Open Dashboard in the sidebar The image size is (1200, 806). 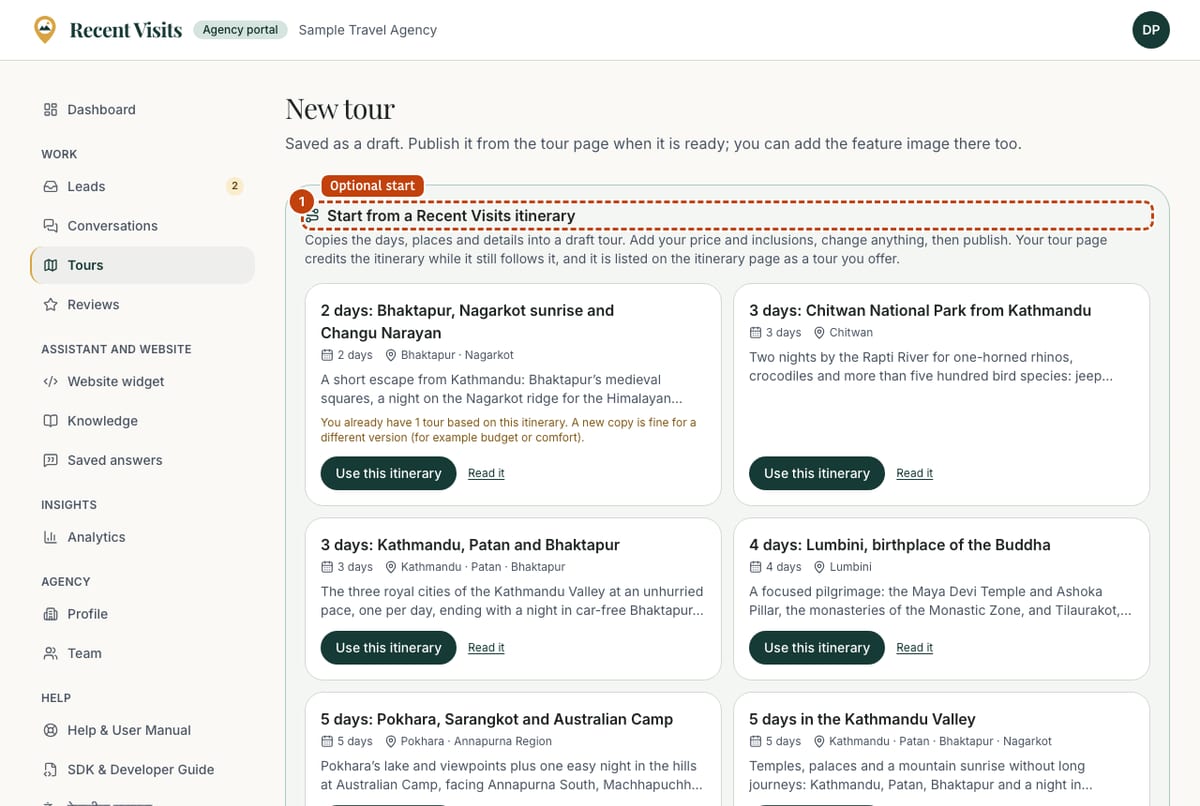(142, 110)
